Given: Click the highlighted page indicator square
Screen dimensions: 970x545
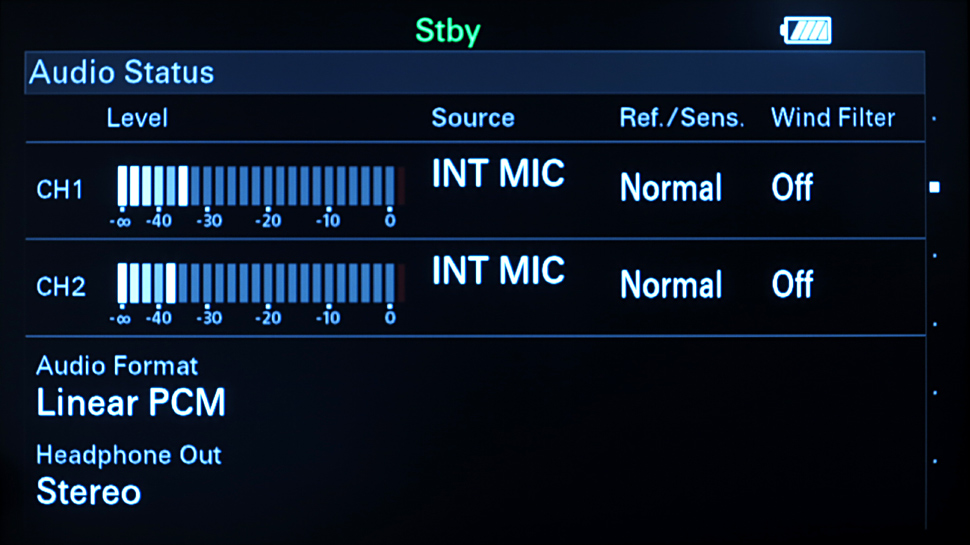Looking at the screenshot, I should pyautogui.click(x=934, y=187).
